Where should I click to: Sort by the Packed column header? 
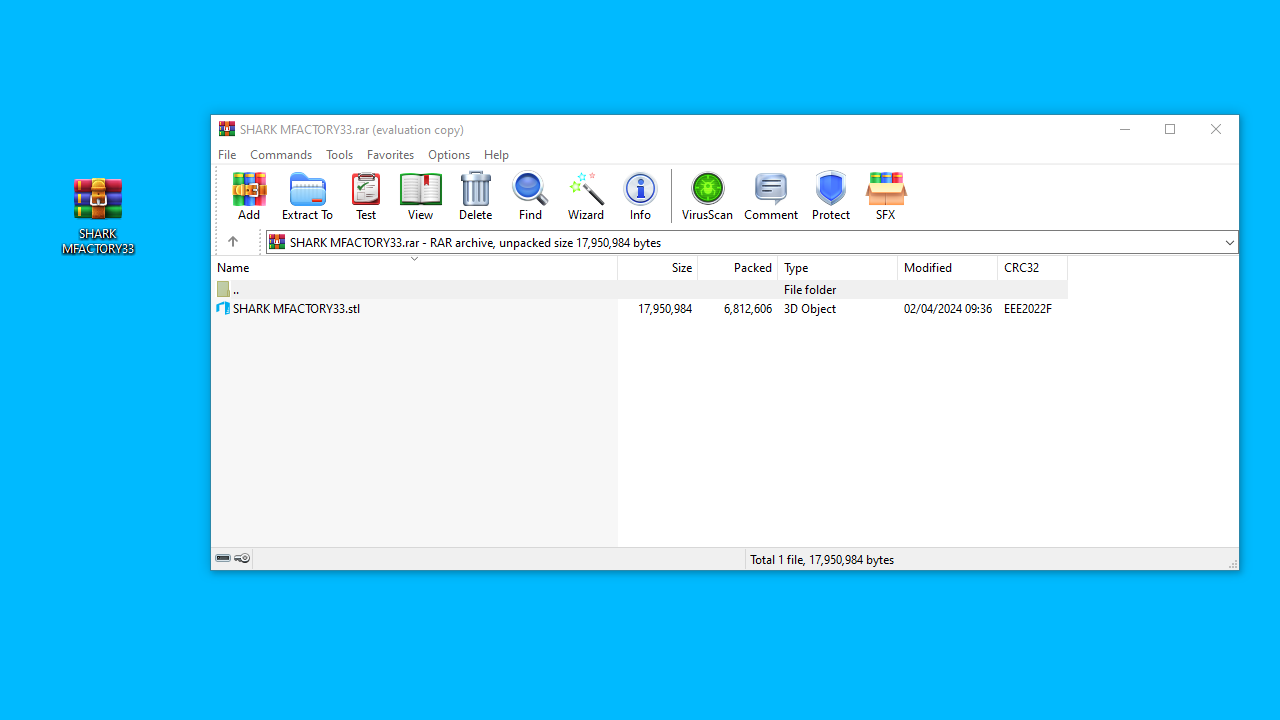tap(738, 268)
